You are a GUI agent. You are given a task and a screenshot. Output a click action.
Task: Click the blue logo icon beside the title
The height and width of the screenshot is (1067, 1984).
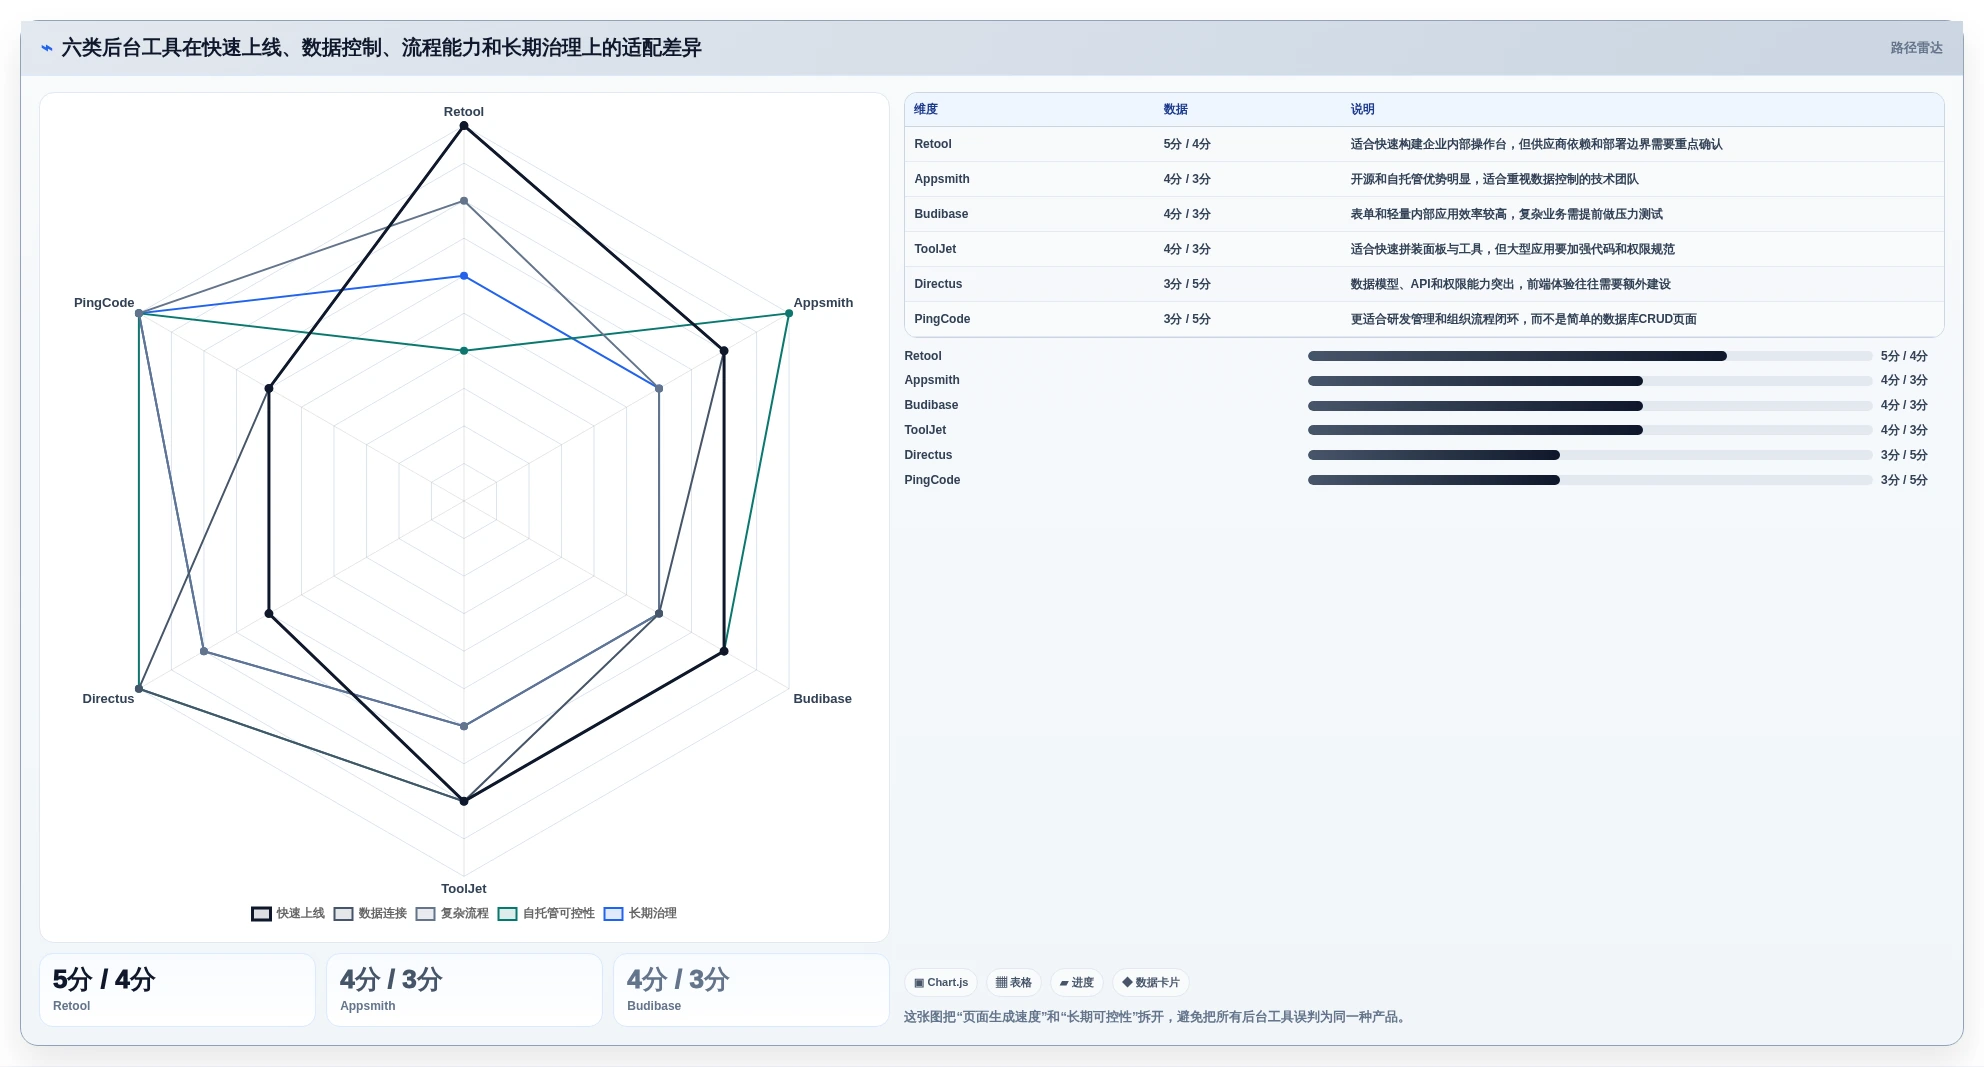click(x=47, y=48)
